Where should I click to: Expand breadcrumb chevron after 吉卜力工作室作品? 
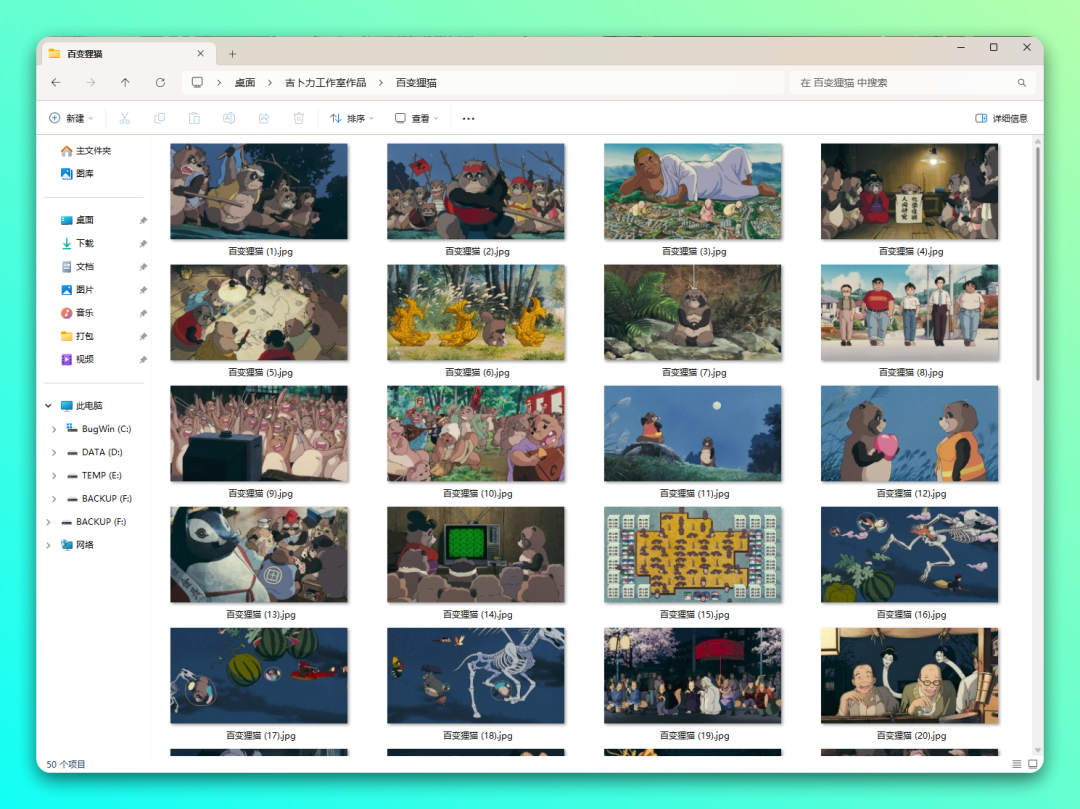point(380,83)
